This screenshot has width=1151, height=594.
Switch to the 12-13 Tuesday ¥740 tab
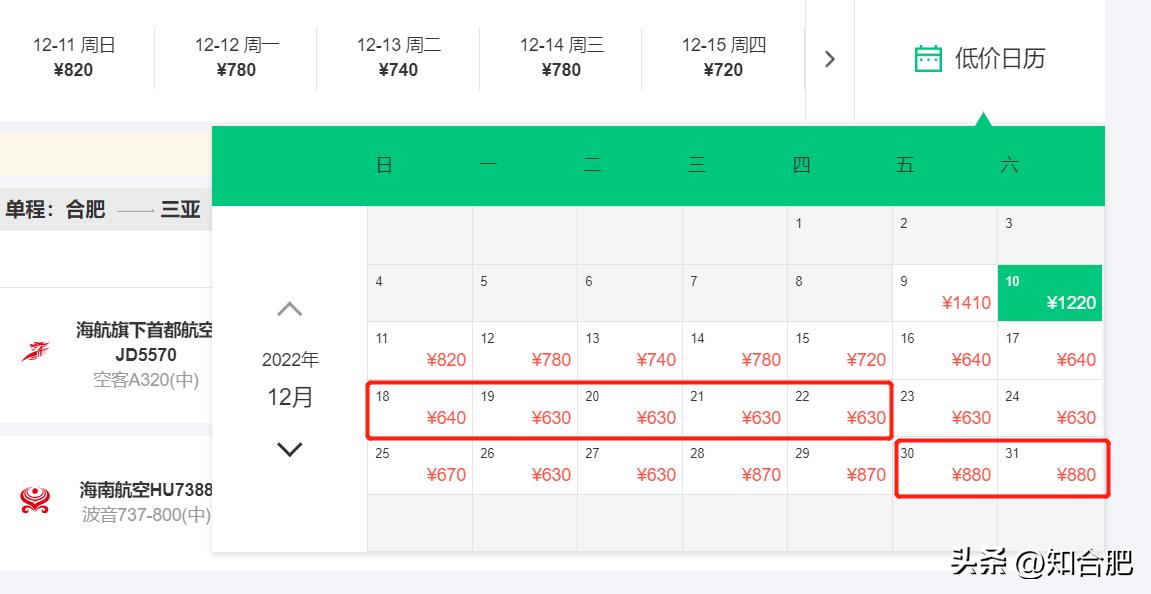coord(399,57)
